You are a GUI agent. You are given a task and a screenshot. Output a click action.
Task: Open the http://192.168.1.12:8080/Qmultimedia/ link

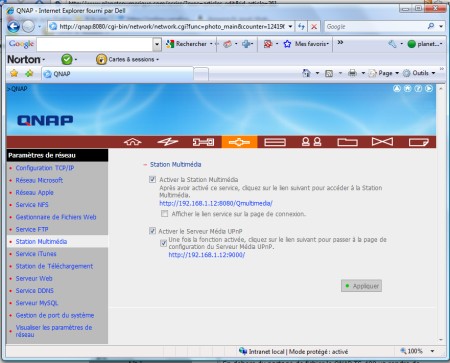pos(216,203)
